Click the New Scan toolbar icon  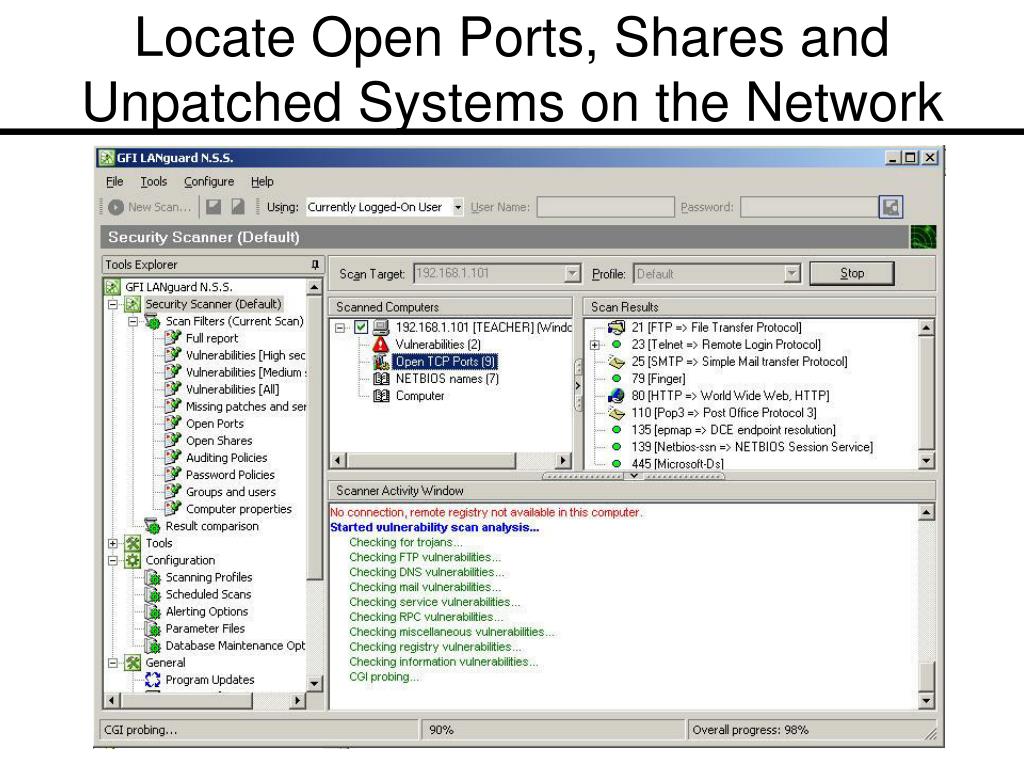tap(116, 207)
